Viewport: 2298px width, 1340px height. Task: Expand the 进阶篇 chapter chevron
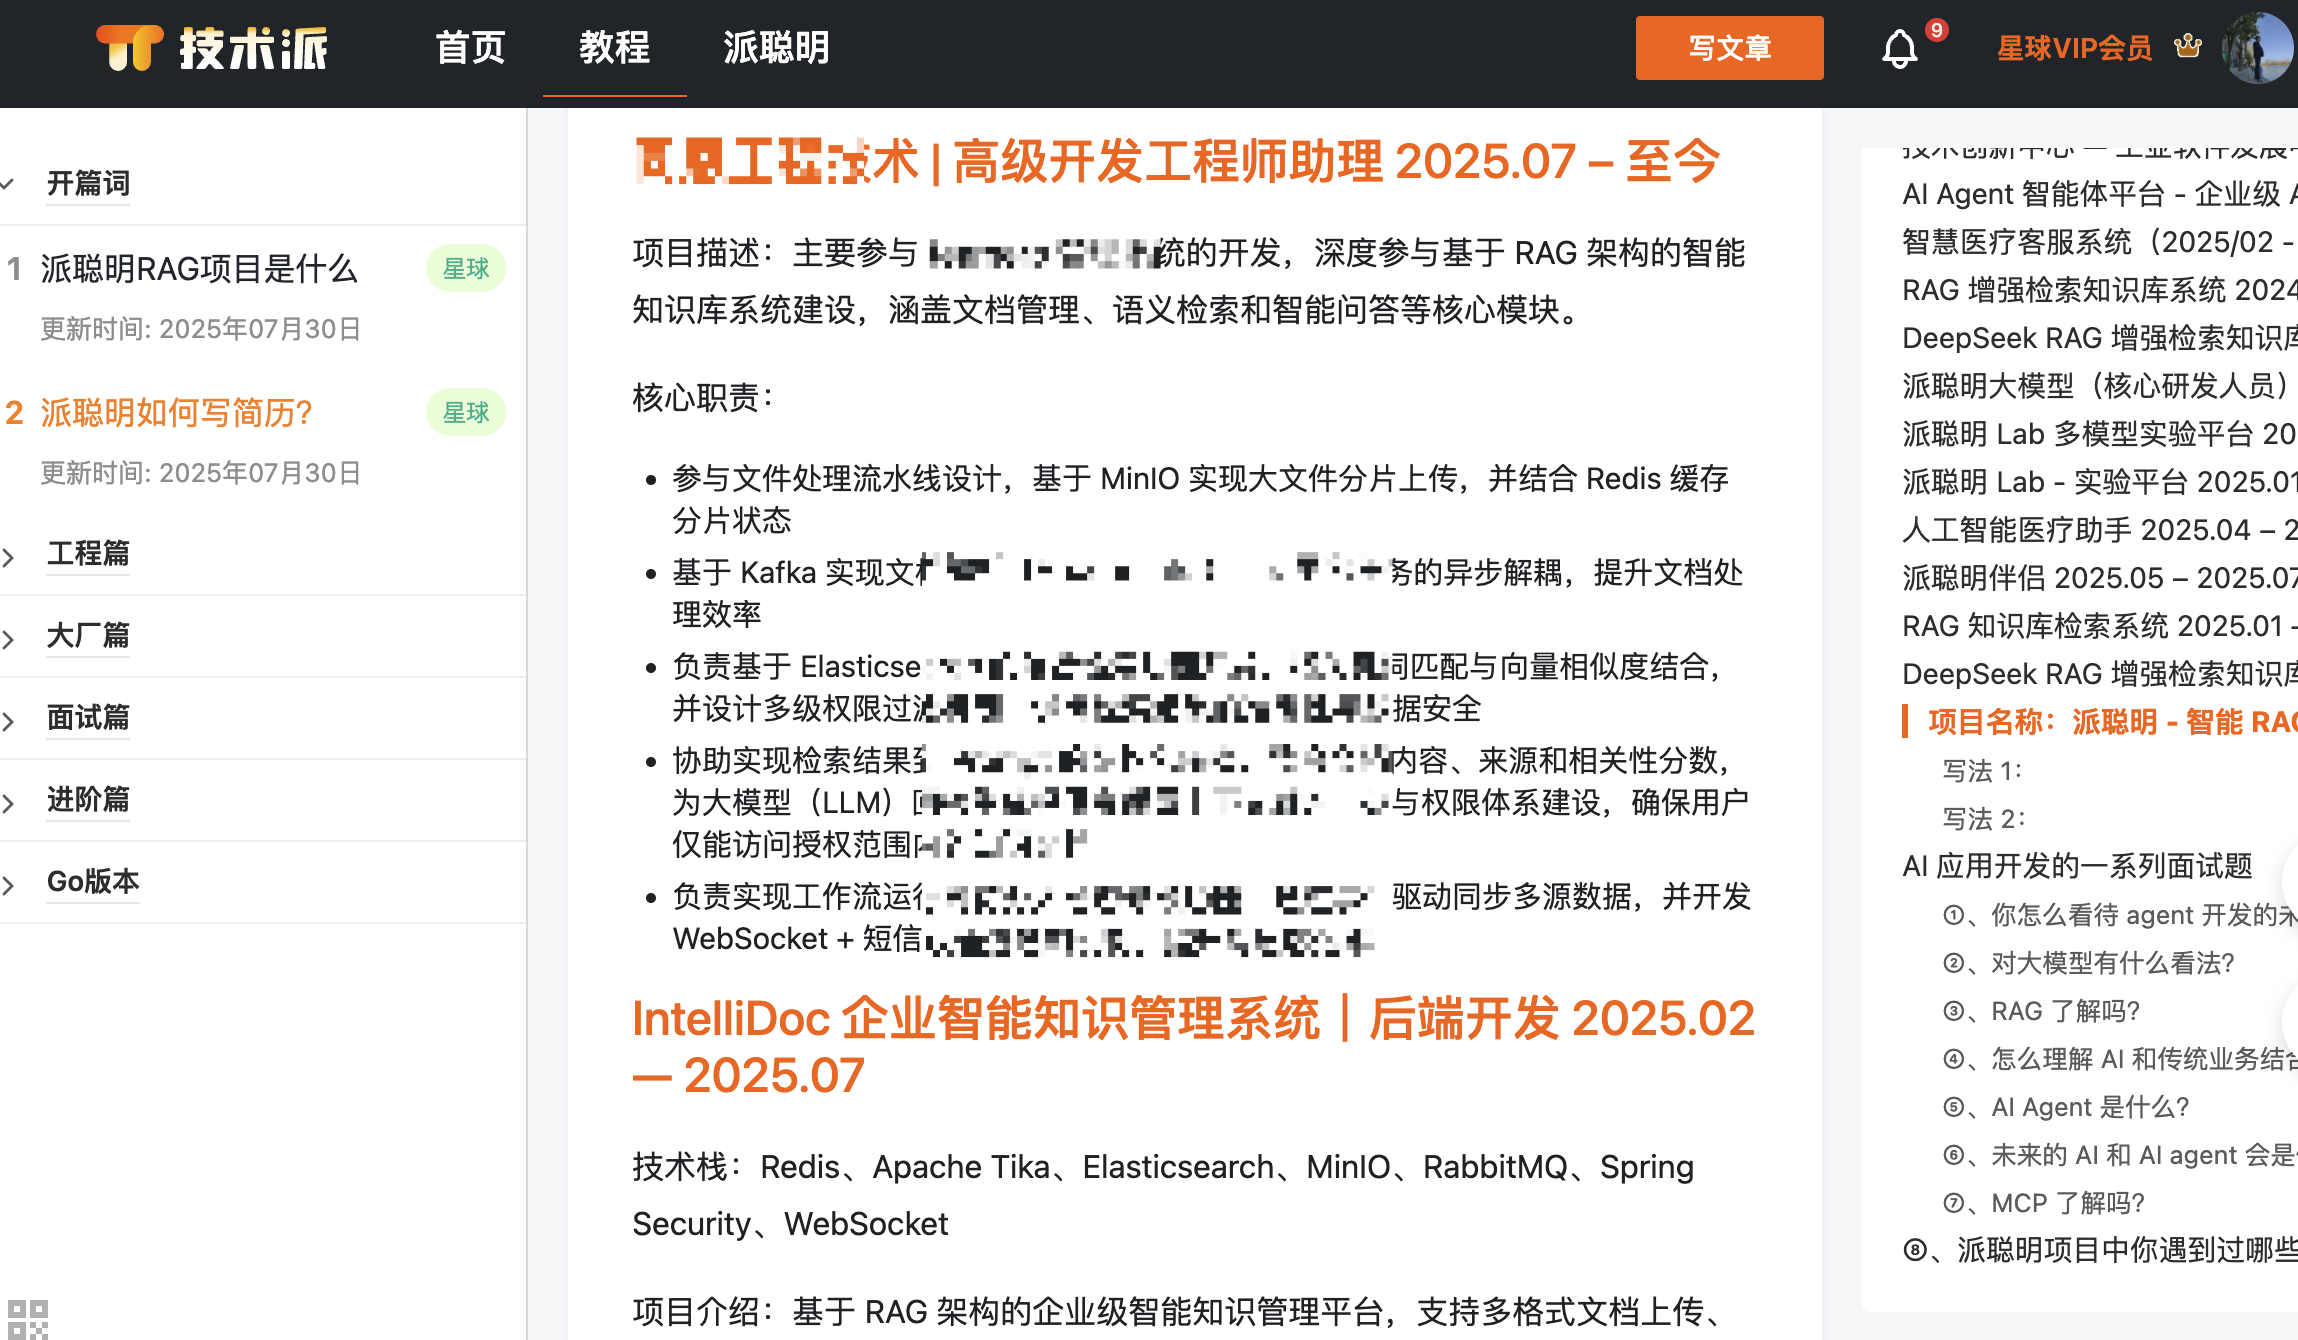pos(9,803)
